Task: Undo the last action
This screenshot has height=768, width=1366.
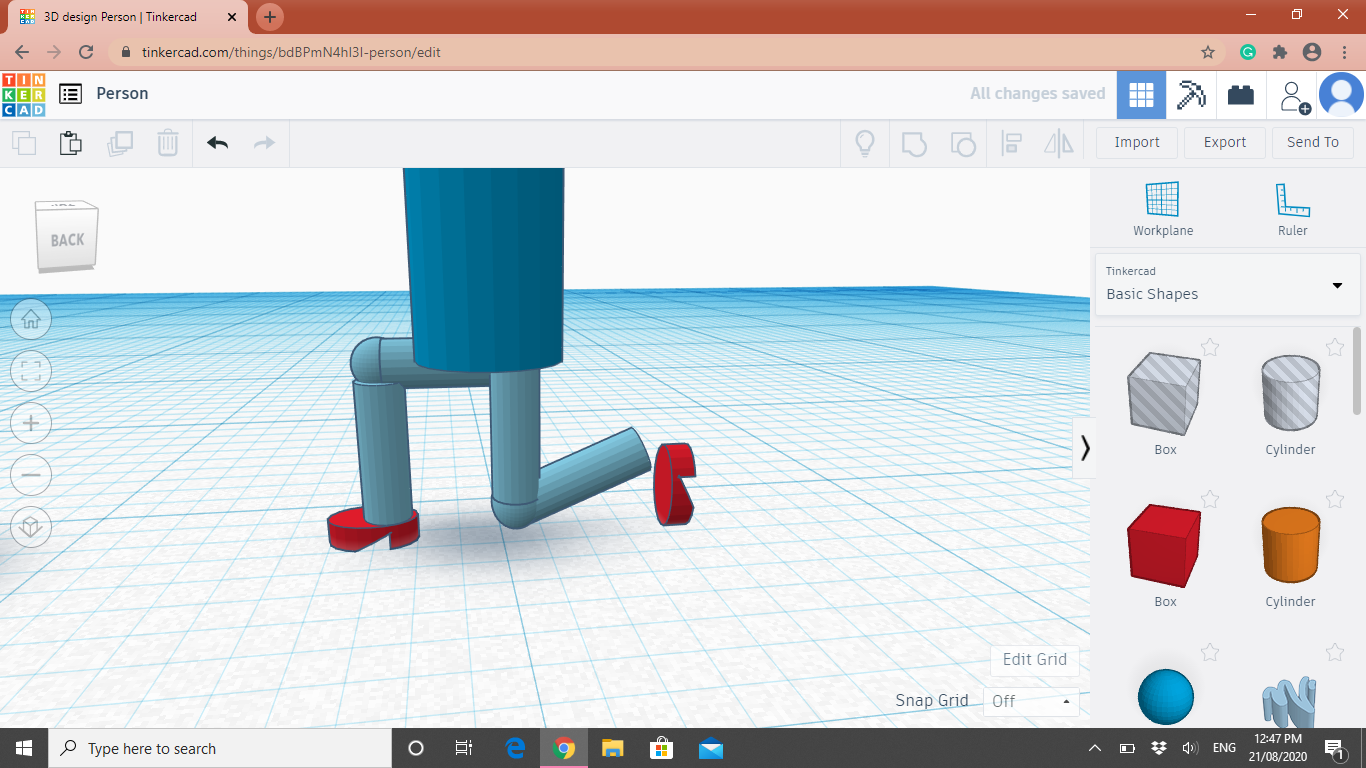Action: pos(218,143)
